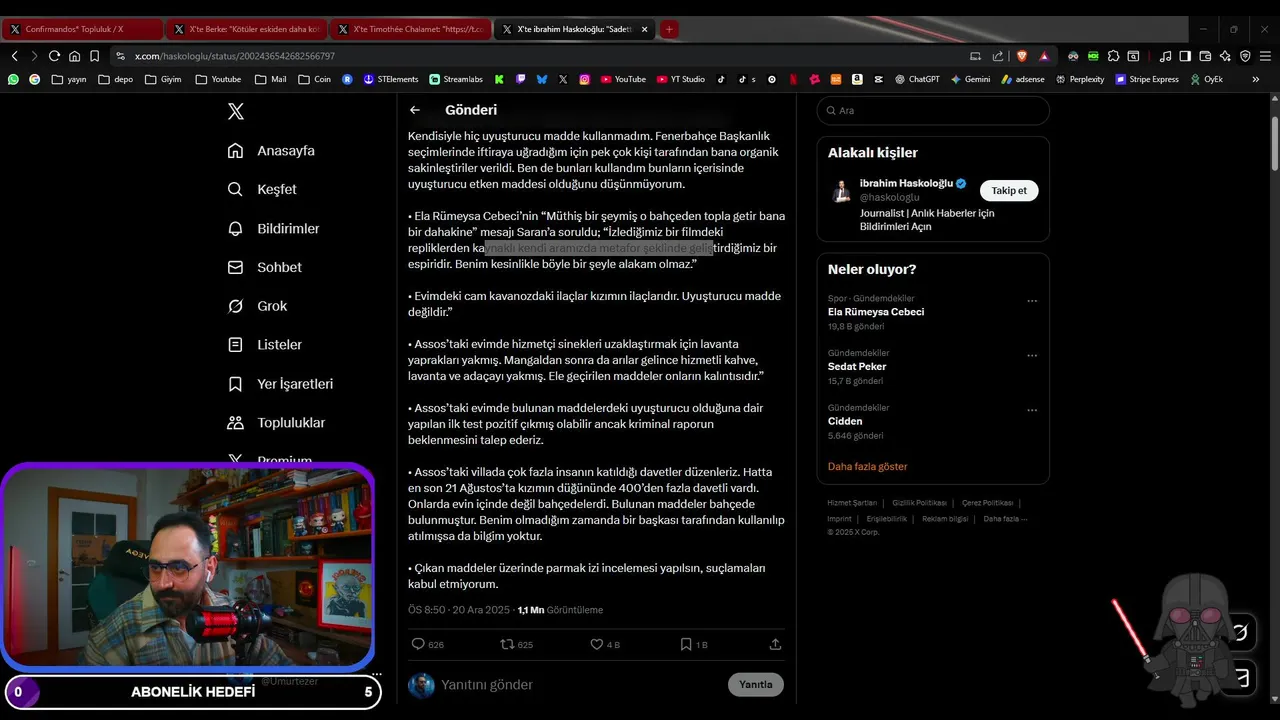1280x720 pixels.
Task: Open the X logo home icon
Action: [236, 112]
